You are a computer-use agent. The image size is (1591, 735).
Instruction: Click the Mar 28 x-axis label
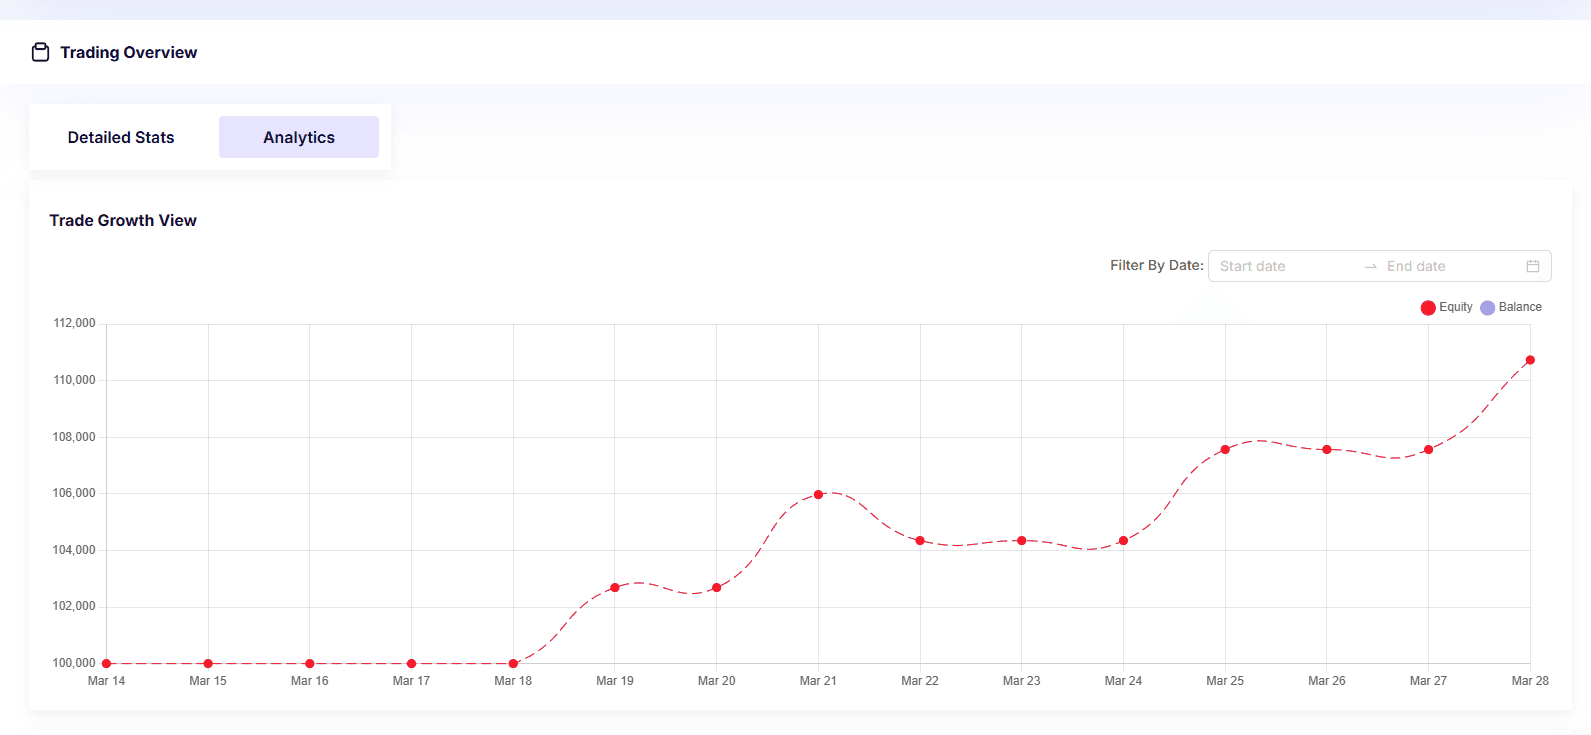pyautogui.click(x=1530, y=681)
